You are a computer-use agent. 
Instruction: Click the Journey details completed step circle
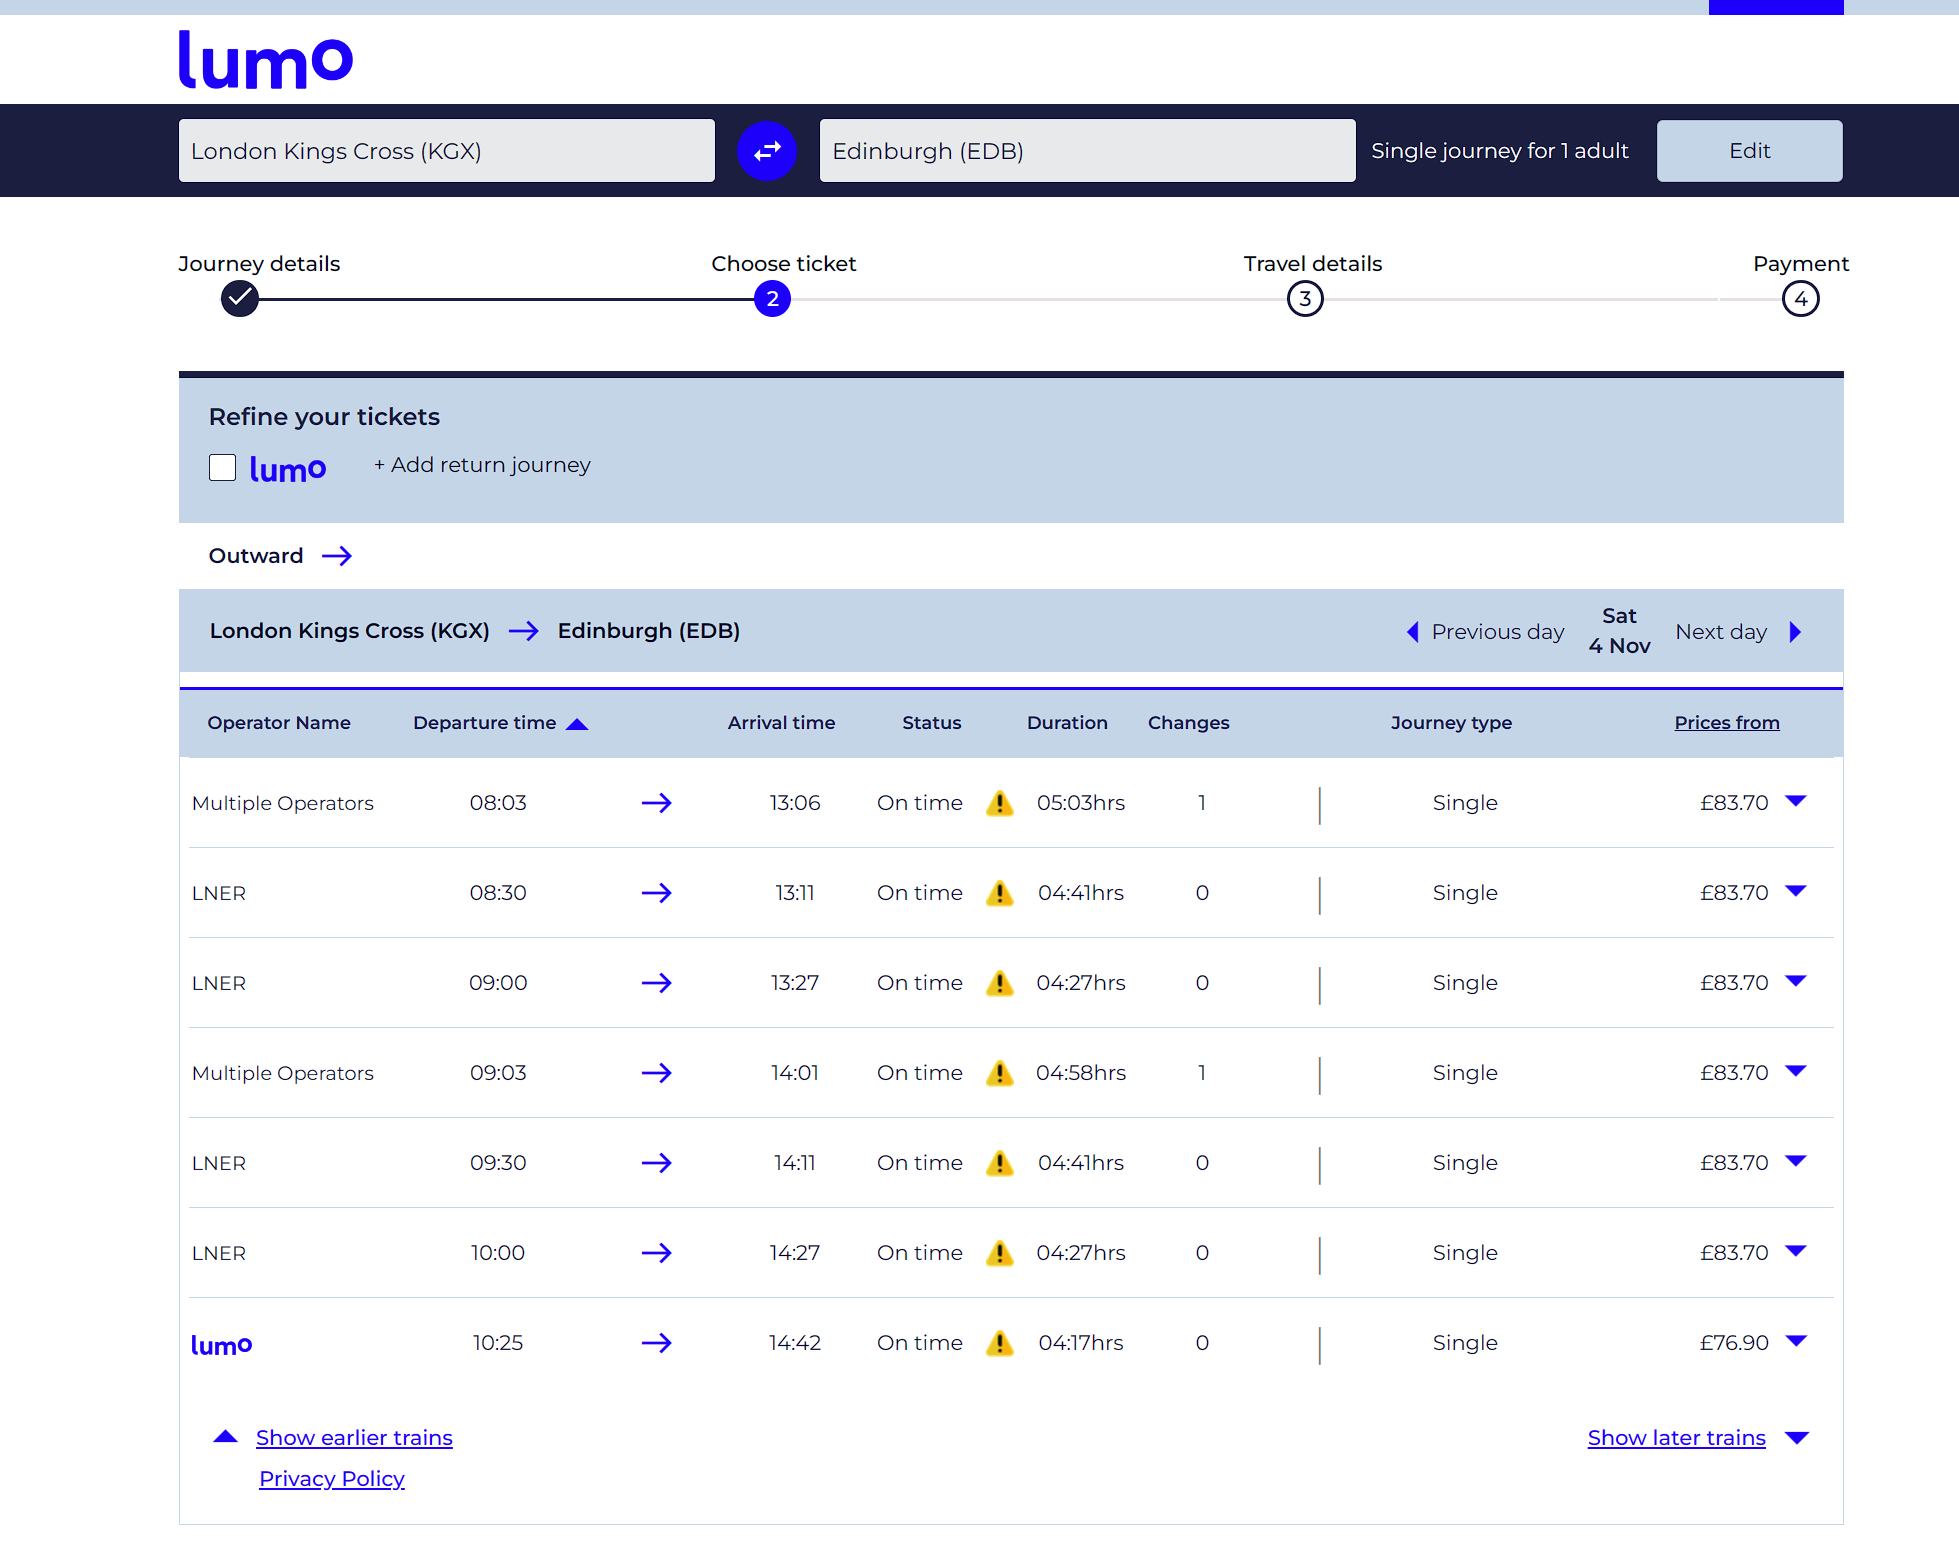click(x=240, y=298)
